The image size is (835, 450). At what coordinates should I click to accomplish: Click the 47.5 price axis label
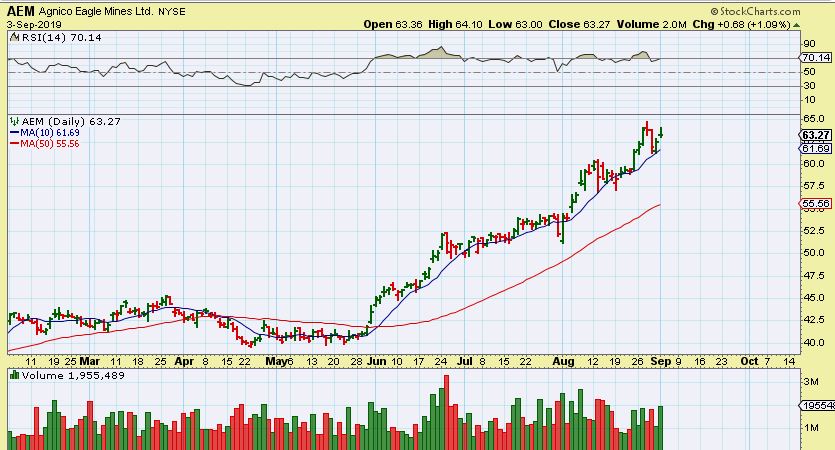click(x=814, y=275)
